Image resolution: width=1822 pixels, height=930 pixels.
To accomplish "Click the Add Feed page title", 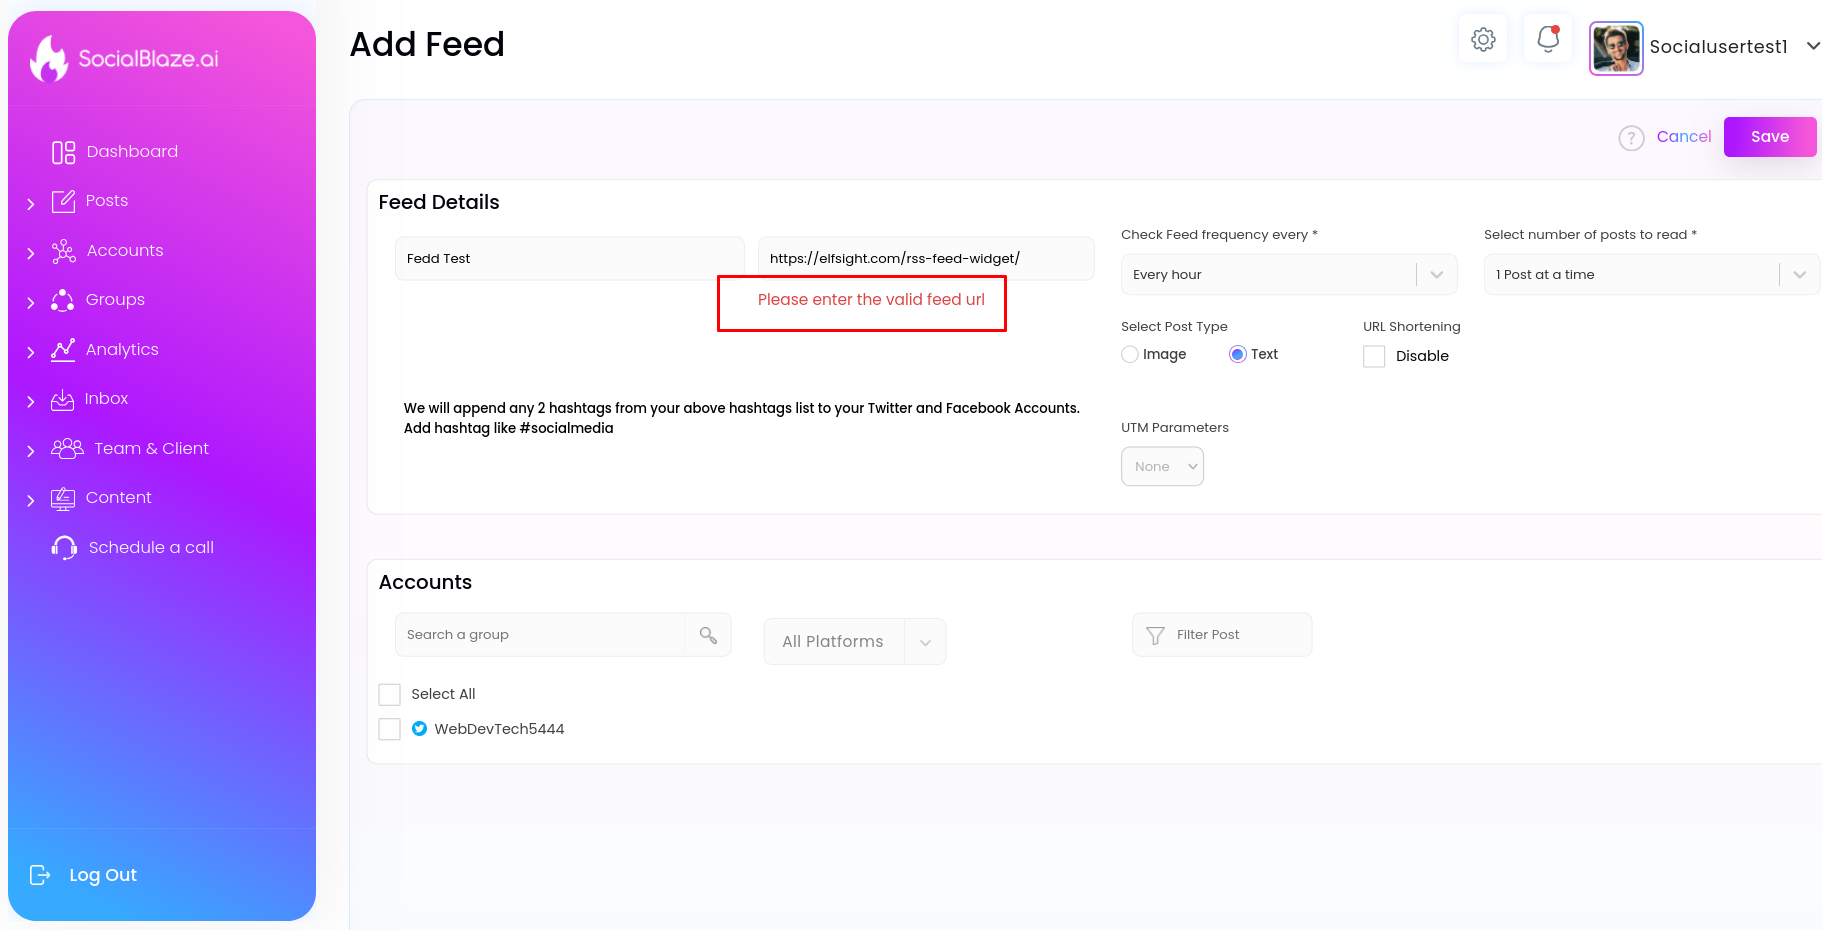I will (427, 44).
